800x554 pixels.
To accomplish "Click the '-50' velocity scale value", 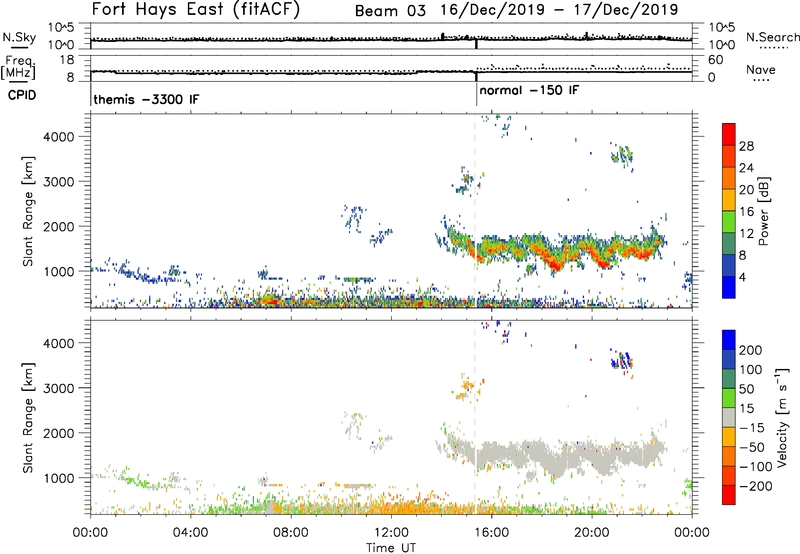I will tap(752, 447).
